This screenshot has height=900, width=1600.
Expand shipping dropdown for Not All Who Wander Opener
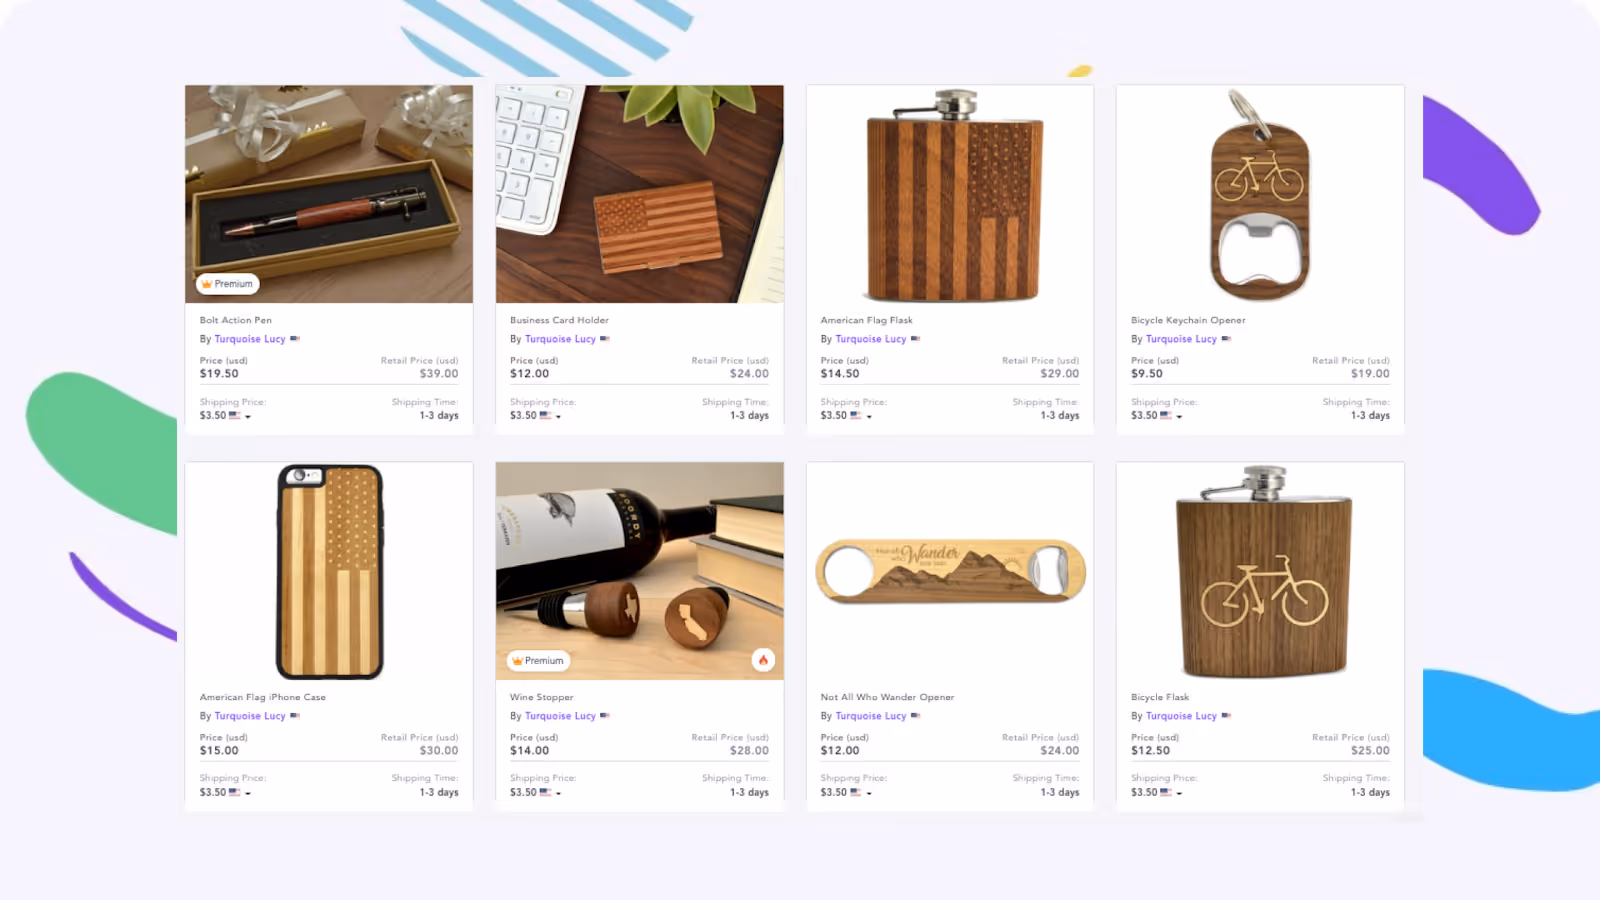click(x=869, y=794)
